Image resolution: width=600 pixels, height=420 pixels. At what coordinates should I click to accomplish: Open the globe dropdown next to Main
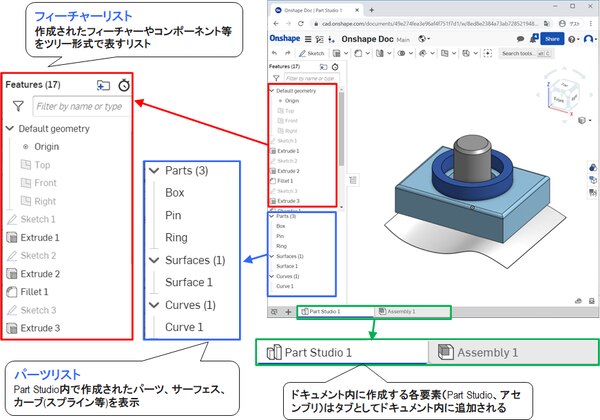point(424,39)
